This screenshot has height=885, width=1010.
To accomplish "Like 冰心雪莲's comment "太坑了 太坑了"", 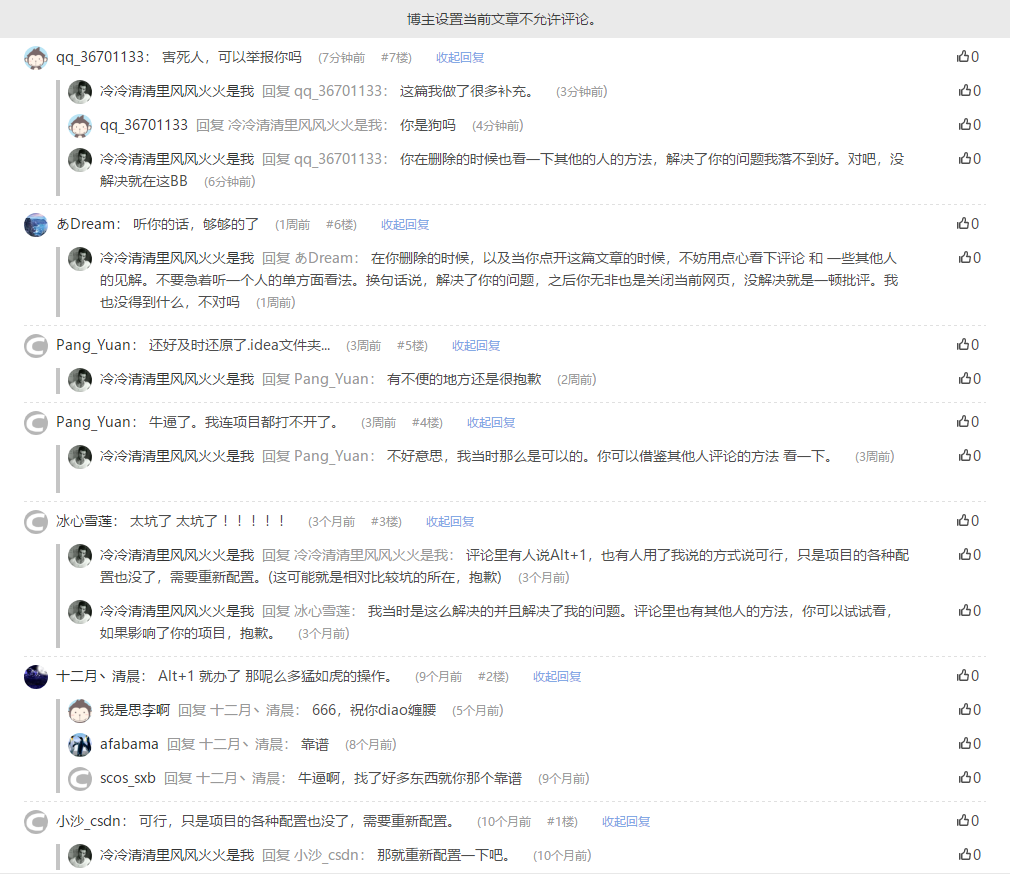I will click(967, 520).
